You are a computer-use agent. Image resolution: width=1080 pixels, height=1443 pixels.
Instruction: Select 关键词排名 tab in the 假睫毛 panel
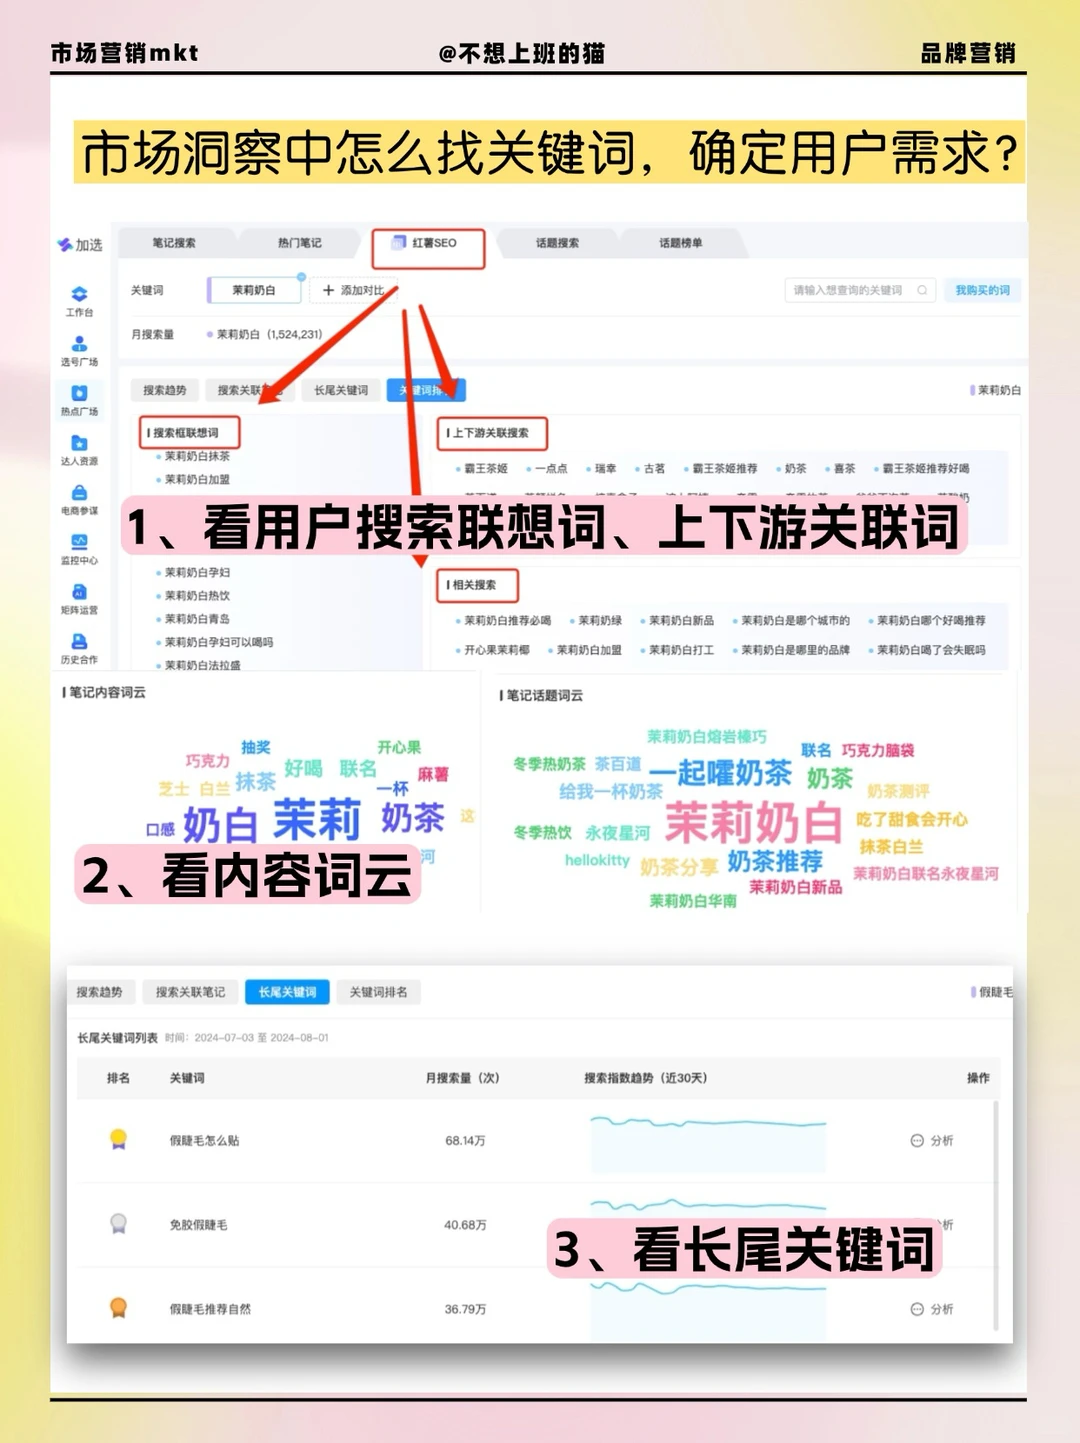(x=378, y=992)
